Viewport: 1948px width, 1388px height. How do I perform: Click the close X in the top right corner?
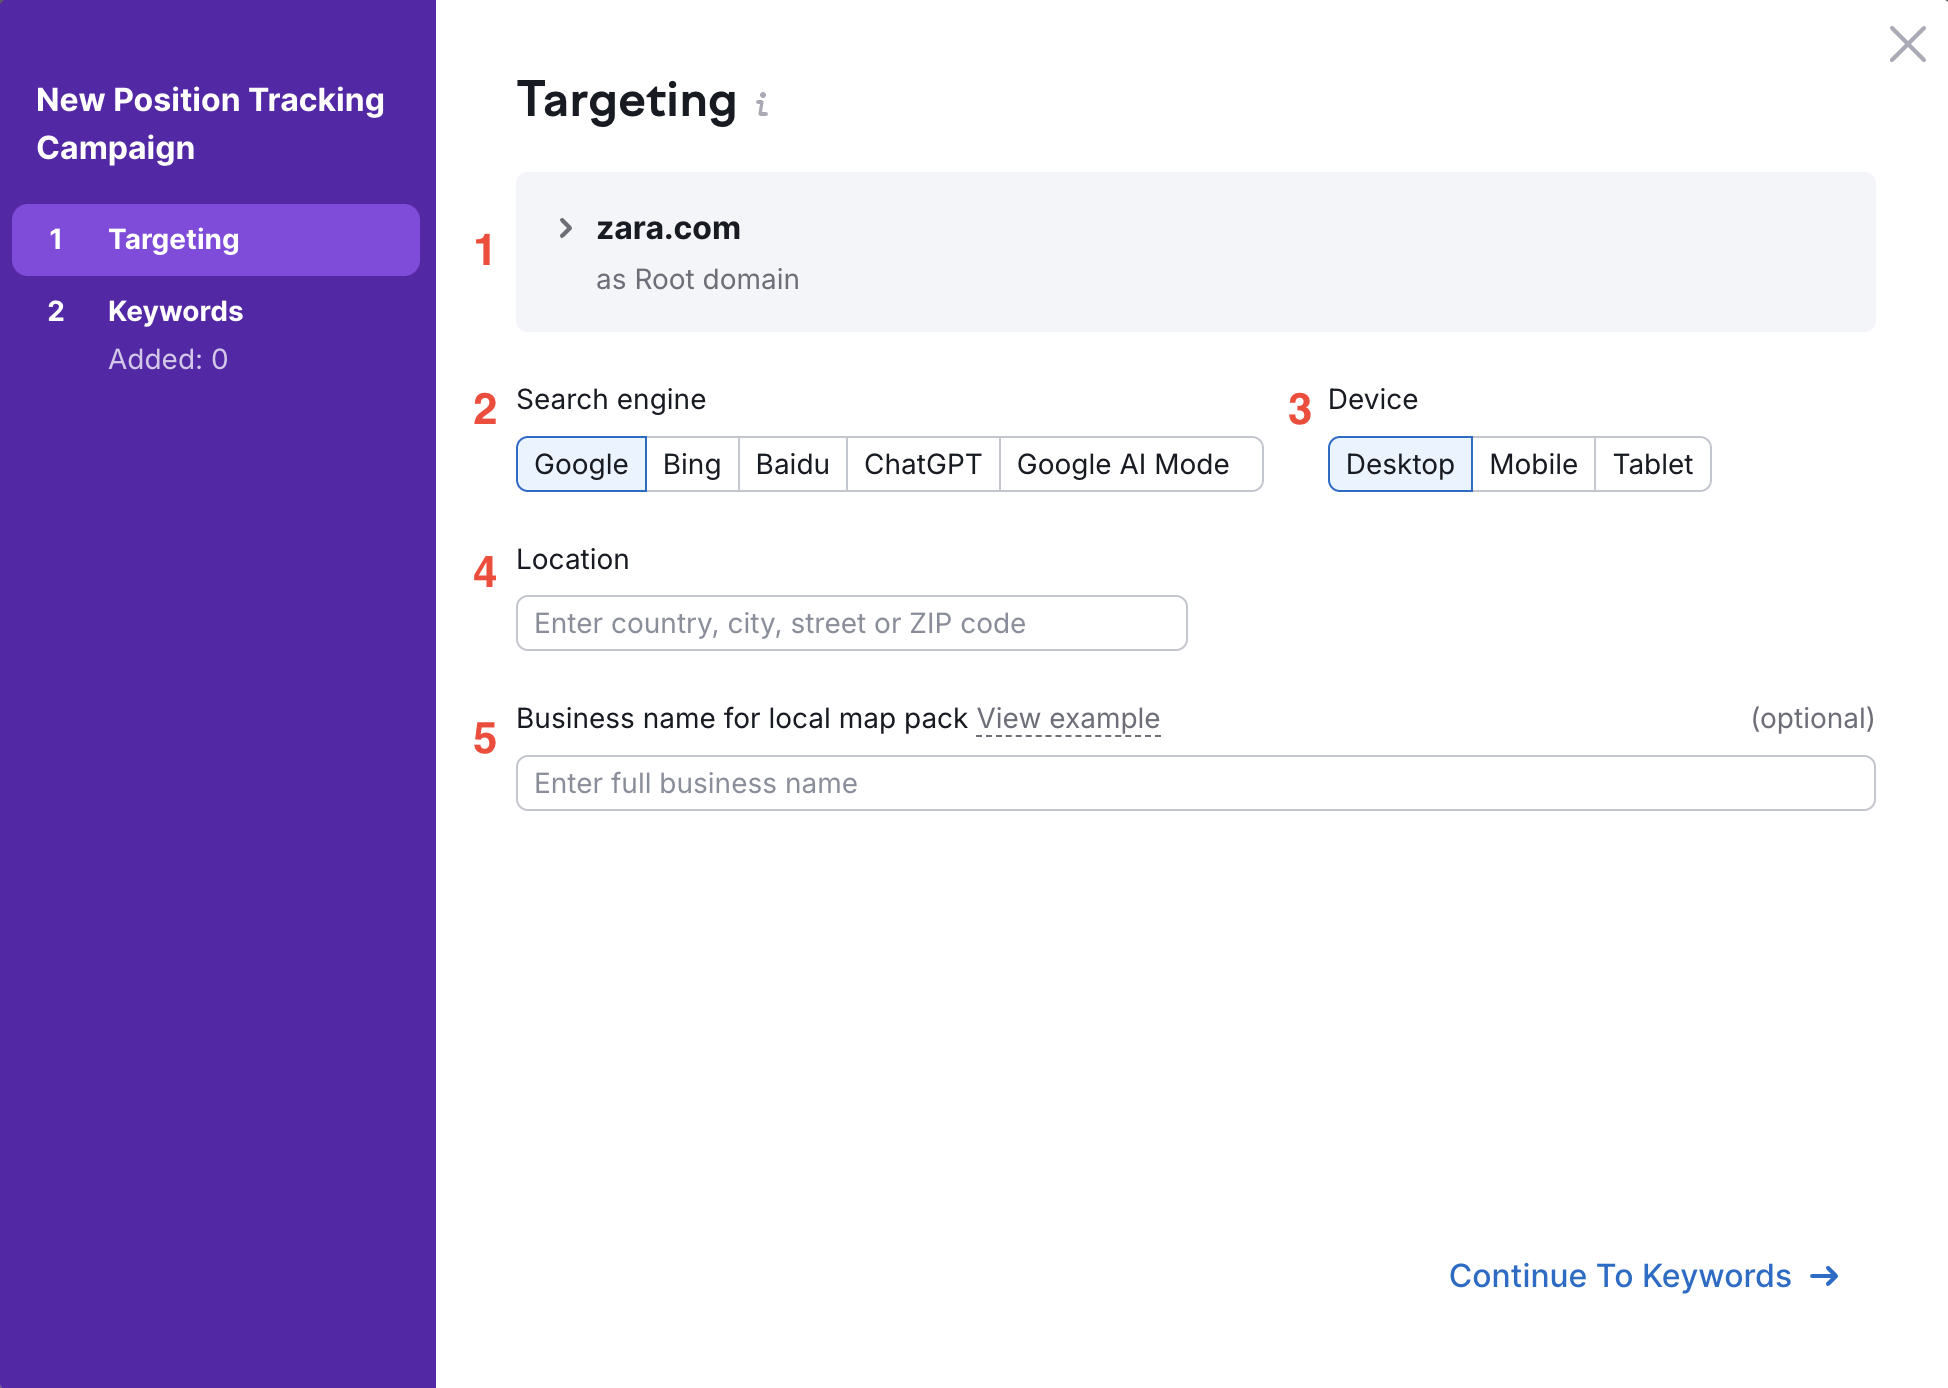tap(1907, 45)
